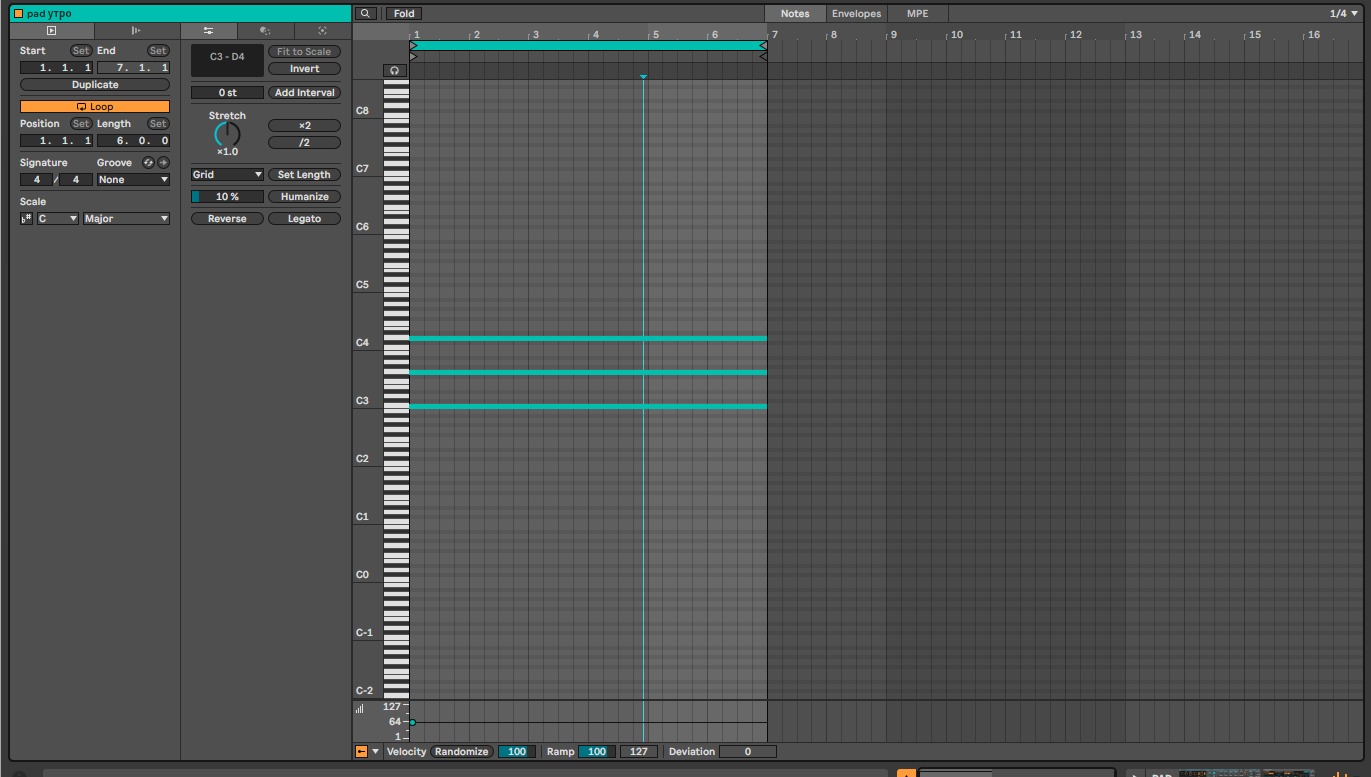
Task: Open the 1/4 grid size dropdown
Action: coord(1343,14)
